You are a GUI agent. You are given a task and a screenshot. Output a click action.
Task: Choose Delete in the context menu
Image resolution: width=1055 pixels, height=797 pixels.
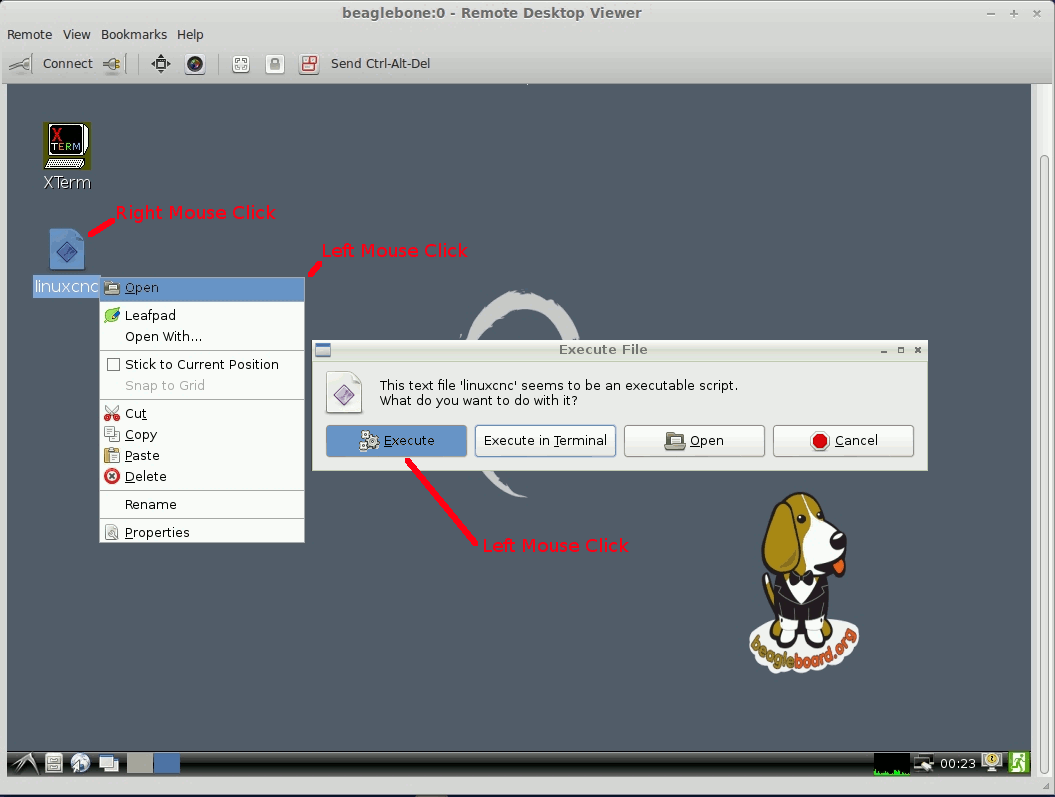click(202, 476)
